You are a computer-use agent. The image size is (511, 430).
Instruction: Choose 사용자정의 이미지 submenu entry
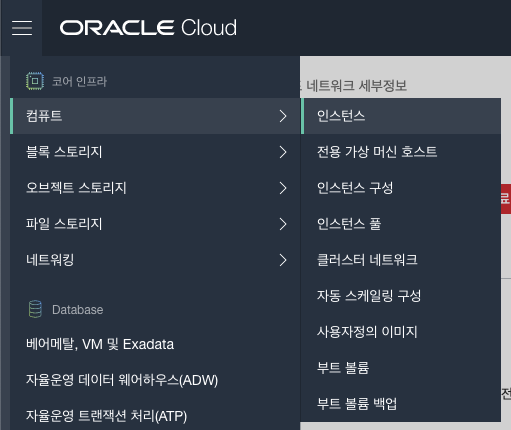point(401,332)
